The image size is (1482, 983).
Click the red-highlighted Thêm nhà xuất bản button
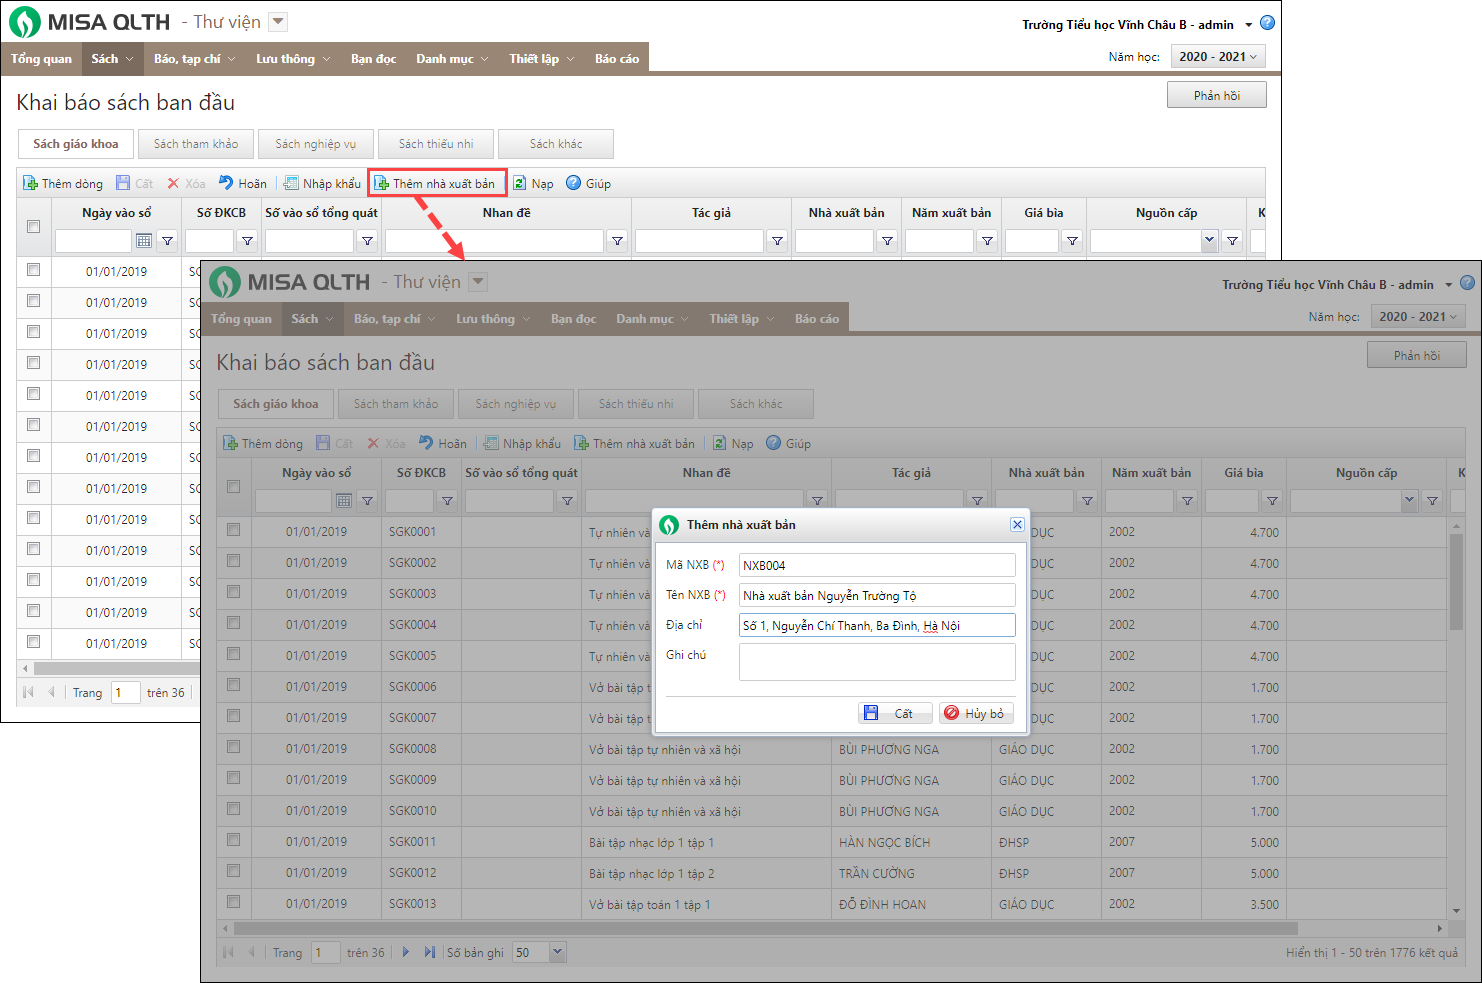437,183
